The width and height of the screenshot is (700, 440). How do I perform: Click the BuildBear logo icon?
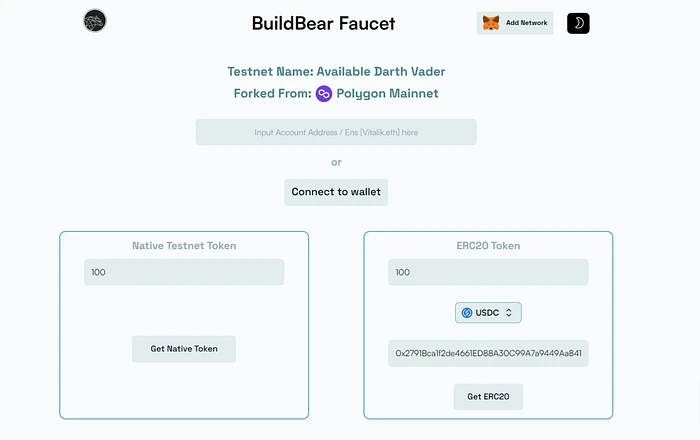(x=95, y=21)
